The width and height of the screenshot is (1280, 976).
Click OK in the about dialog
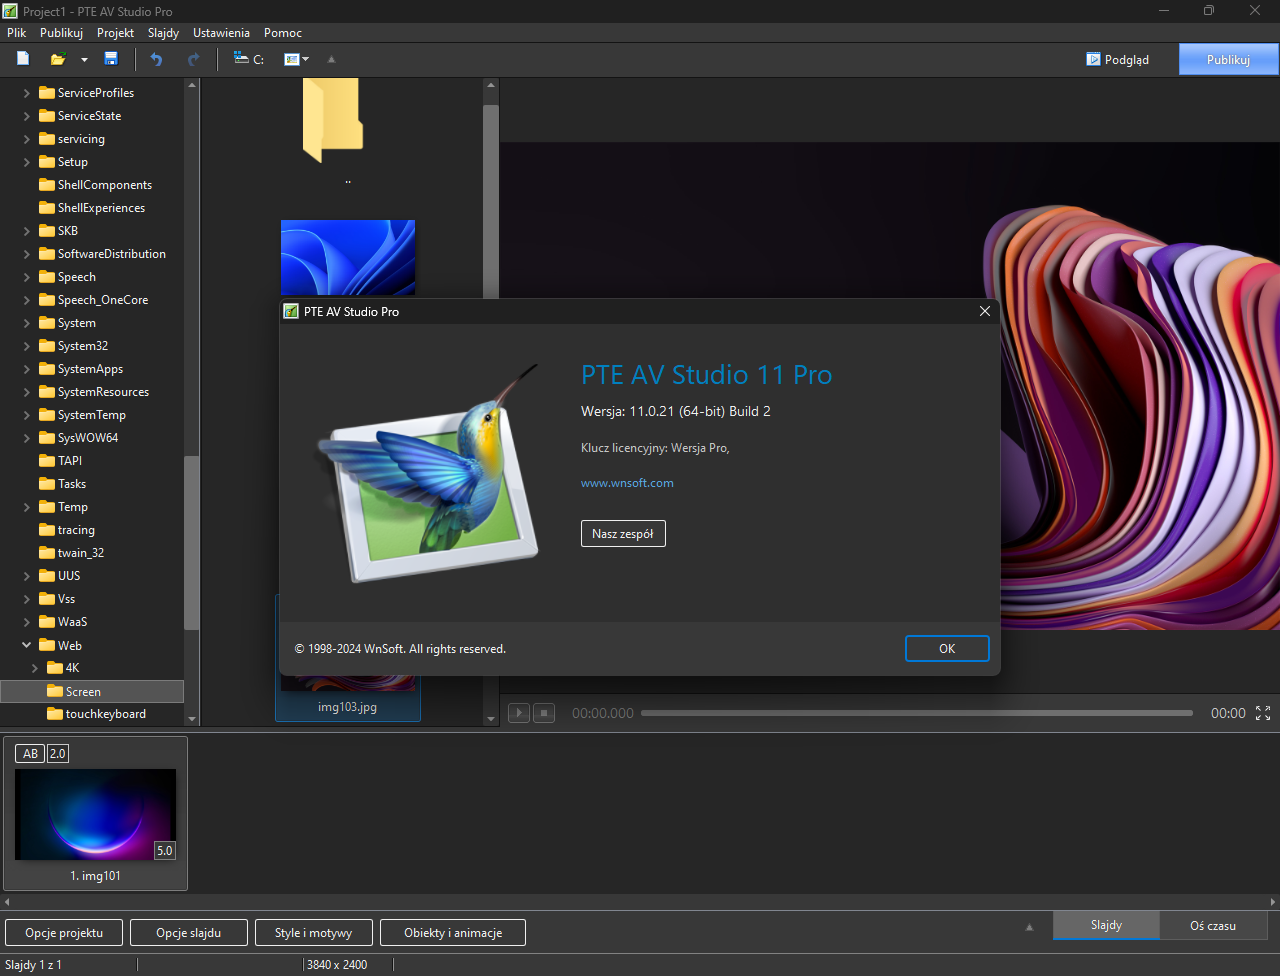coord(947,649)
